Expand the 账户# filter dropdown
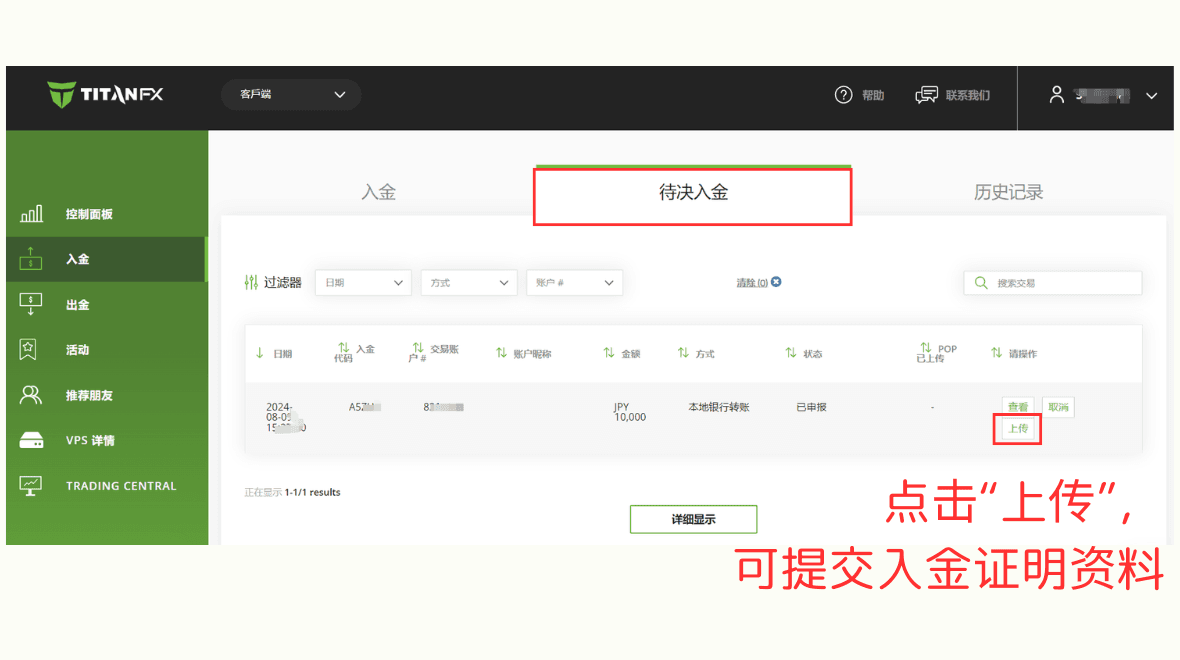This screenshot has height=660, width=1180. click(x=574, y=282)
